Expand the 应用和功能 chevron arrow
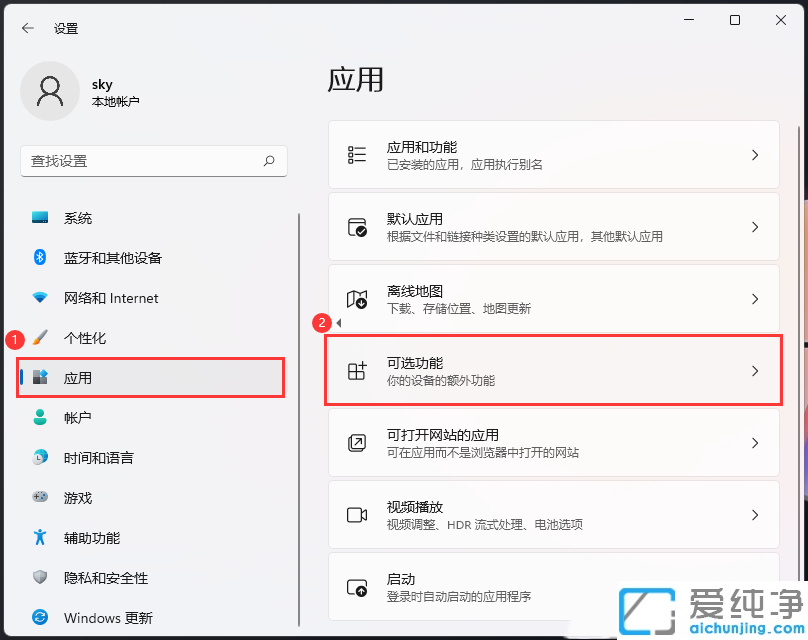The height and width of the screenshot is (640, 808). (x=755, y=154)
